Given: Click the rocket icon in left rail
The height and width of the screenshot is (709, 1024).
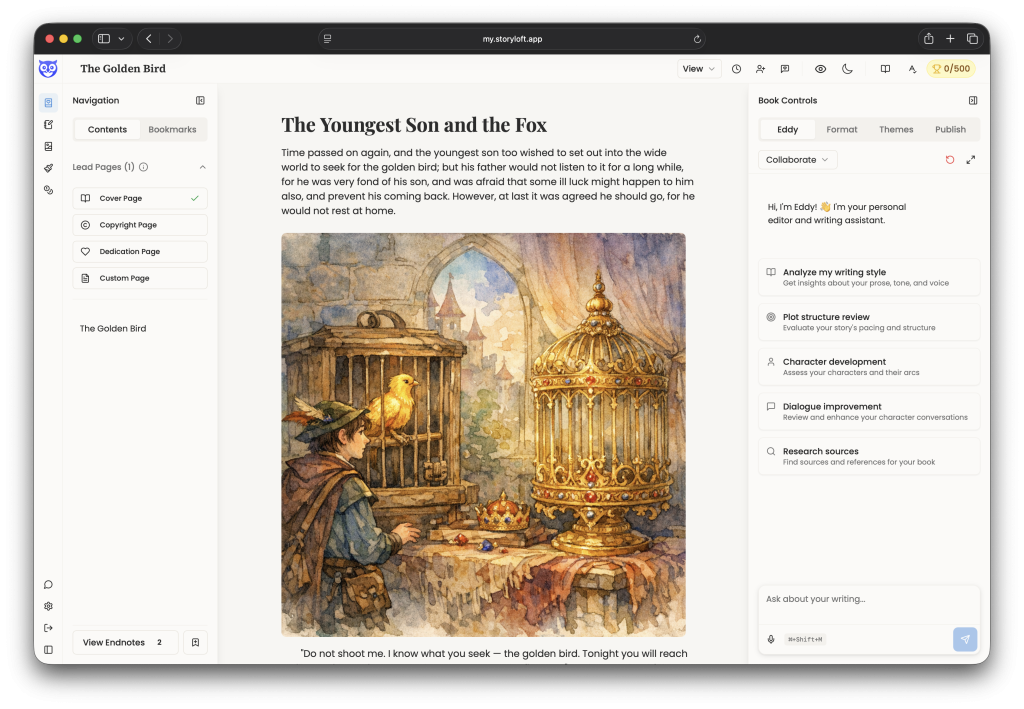Looking at the screenshot, I should [x=48, y=168].
